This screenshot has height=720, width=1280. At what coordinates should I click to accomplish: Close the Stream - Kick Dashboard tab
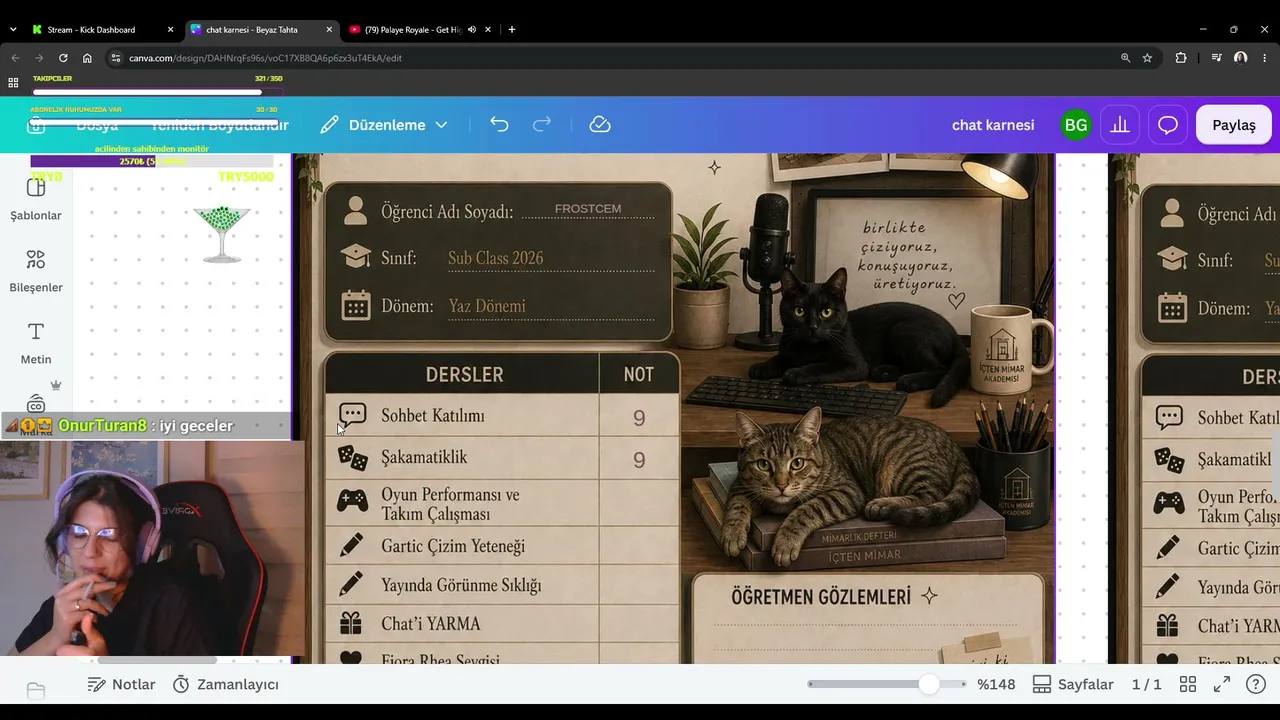[170, 30]
